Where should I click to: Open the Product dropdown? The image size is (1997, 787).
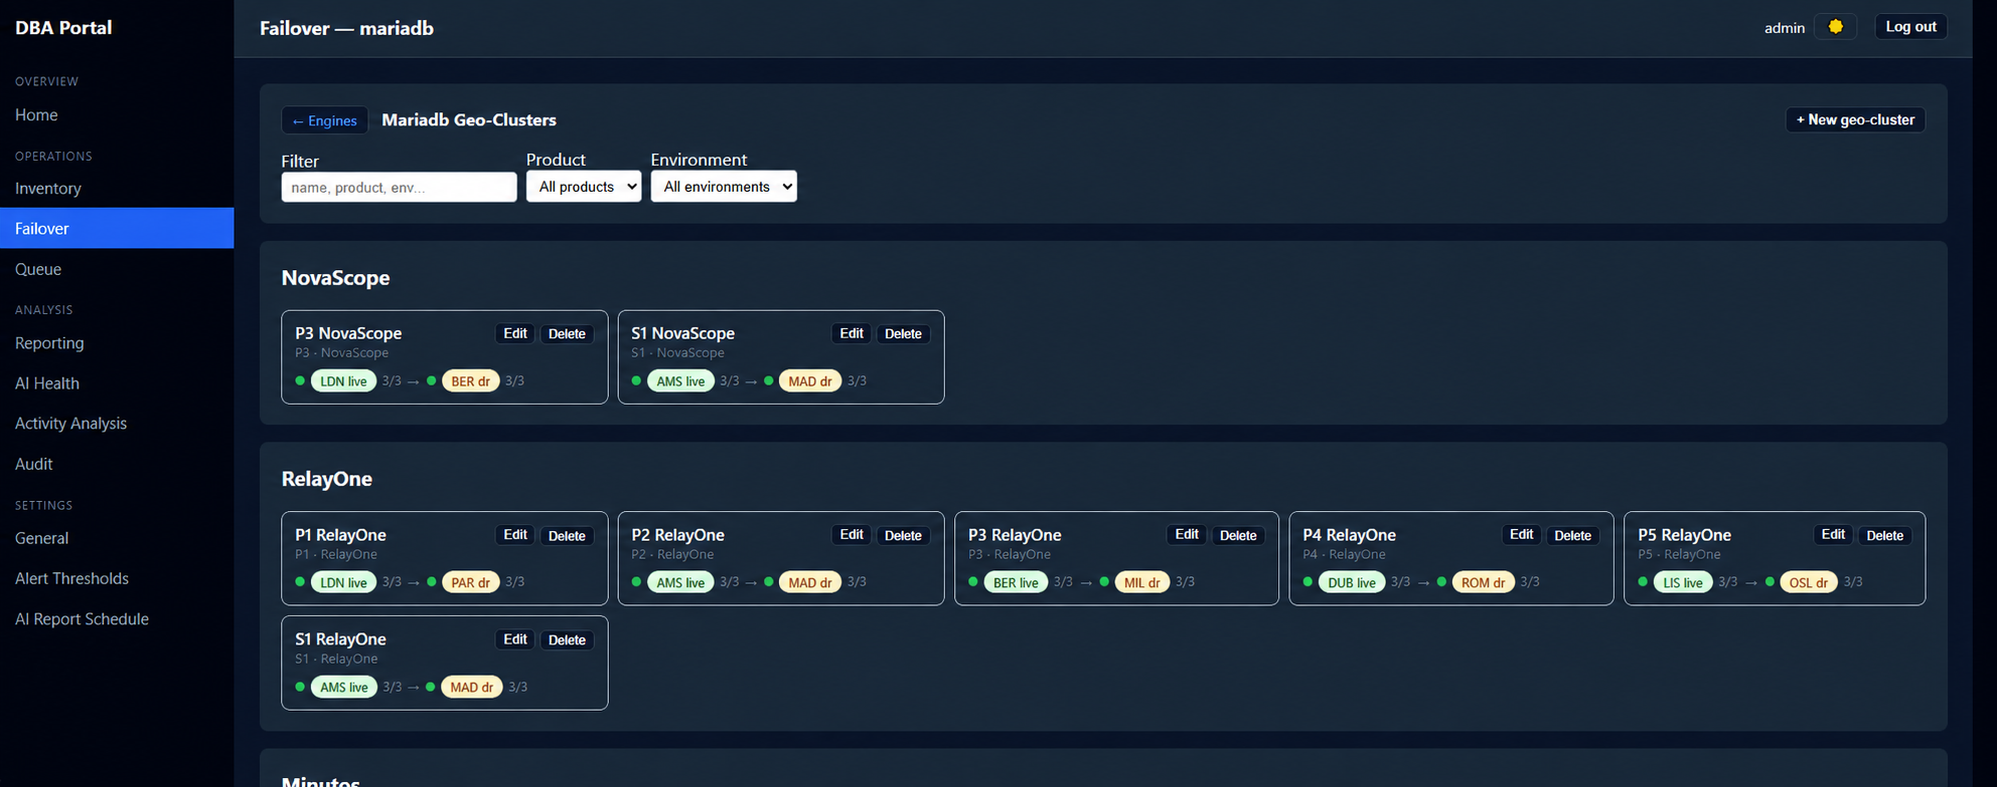click(584, 186)
